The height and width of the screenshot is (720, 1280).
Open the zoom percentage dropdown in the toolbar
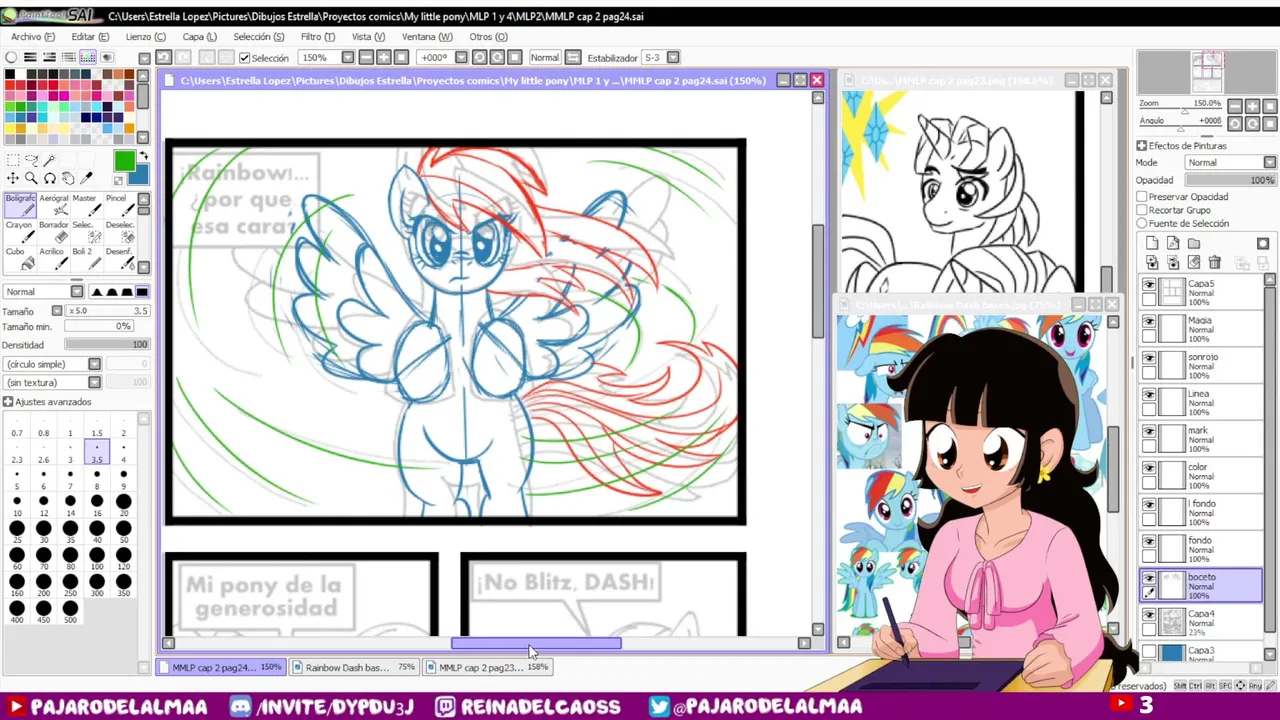pyautogui.click(x=346, y=58)
